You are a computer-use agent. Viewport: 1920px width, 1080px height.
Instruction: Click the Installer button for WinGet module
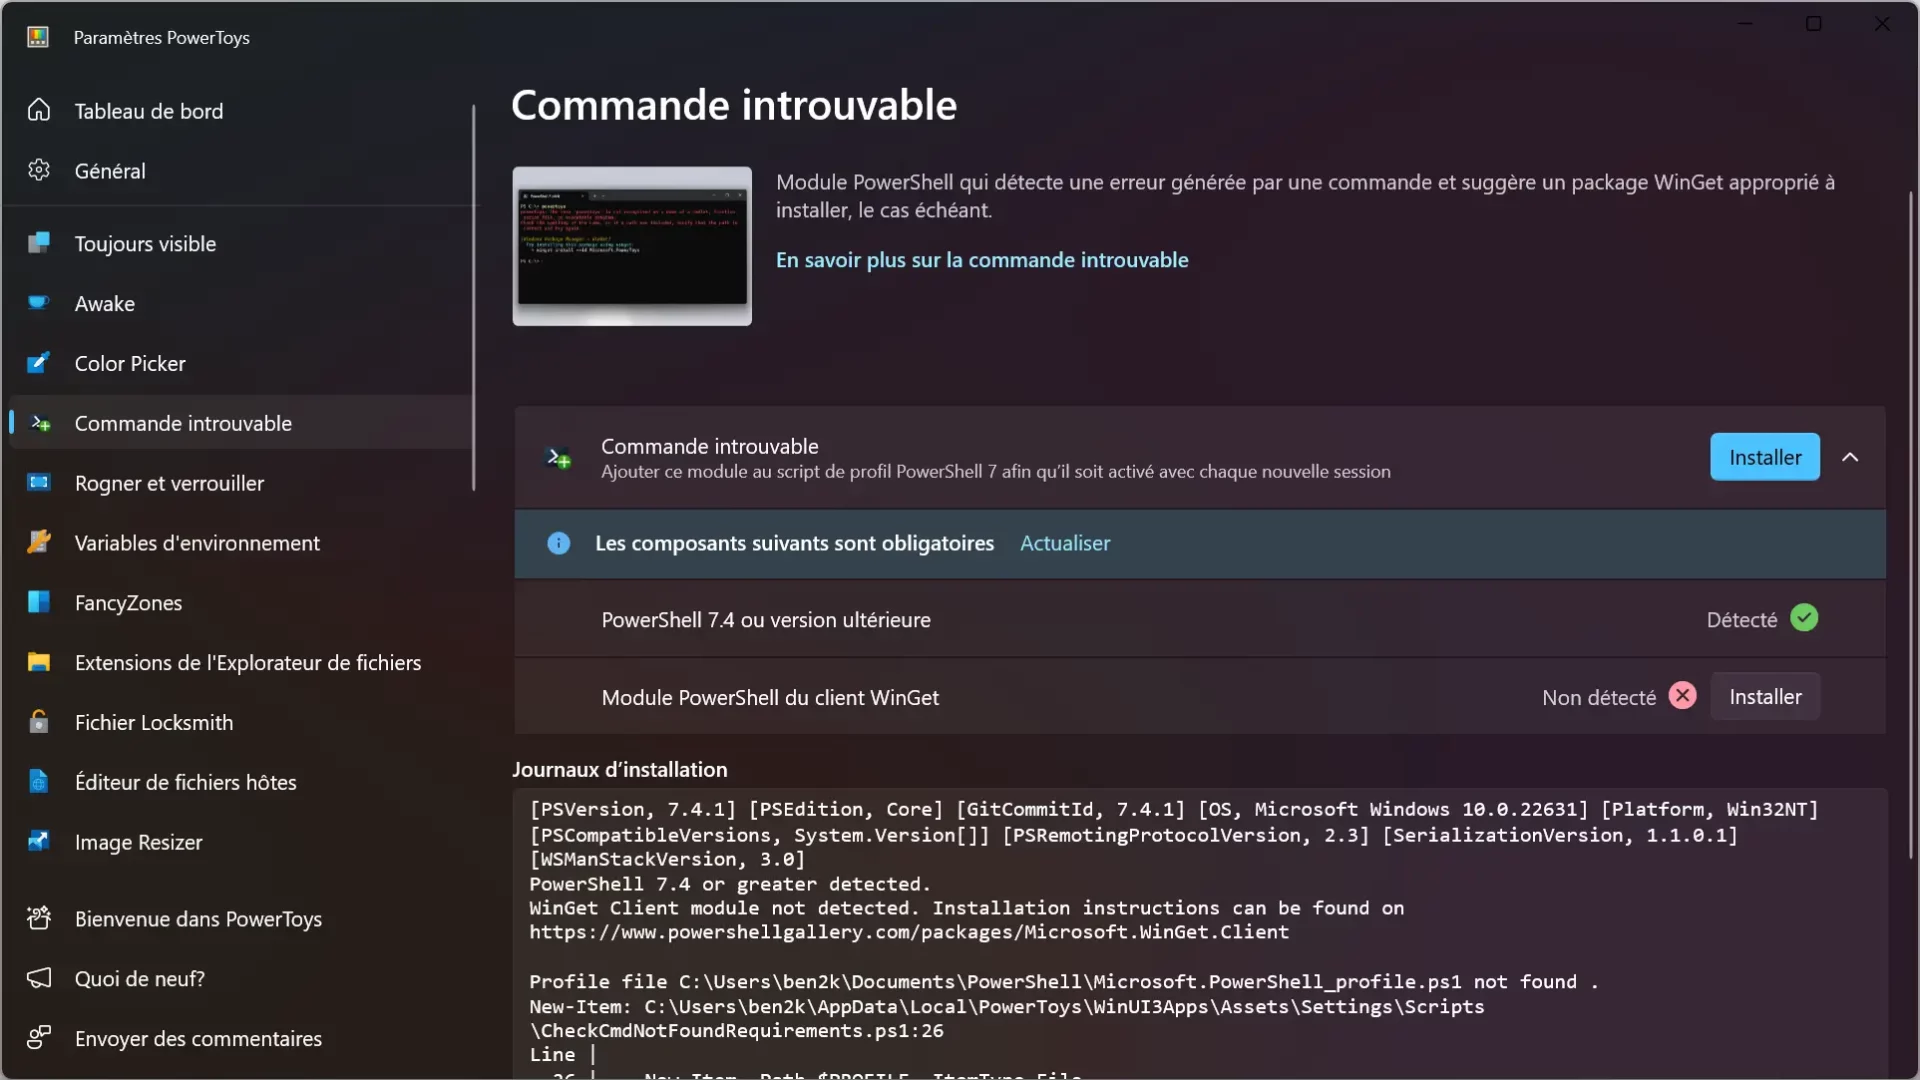pyautogui.click(x=1766, y=695)
